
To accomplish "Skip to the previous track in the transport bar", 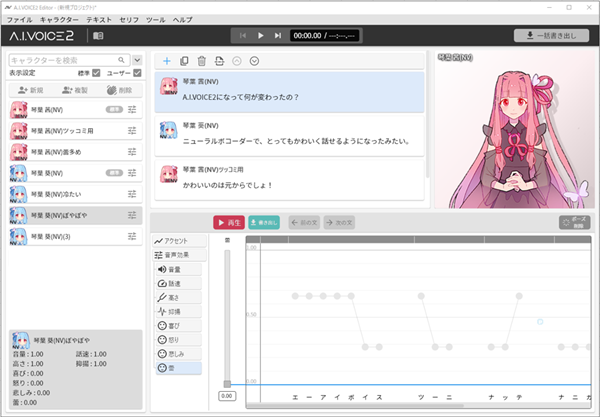I will click(x=243, y=36).
